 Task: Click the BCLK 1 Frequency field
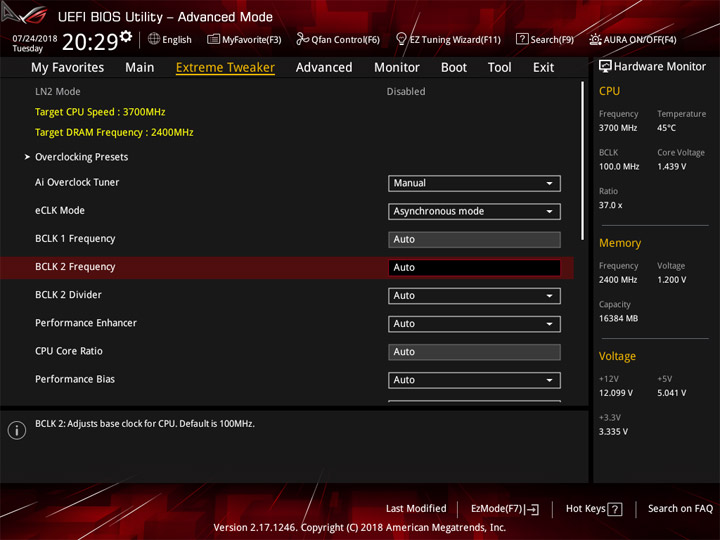coord(474,240)
